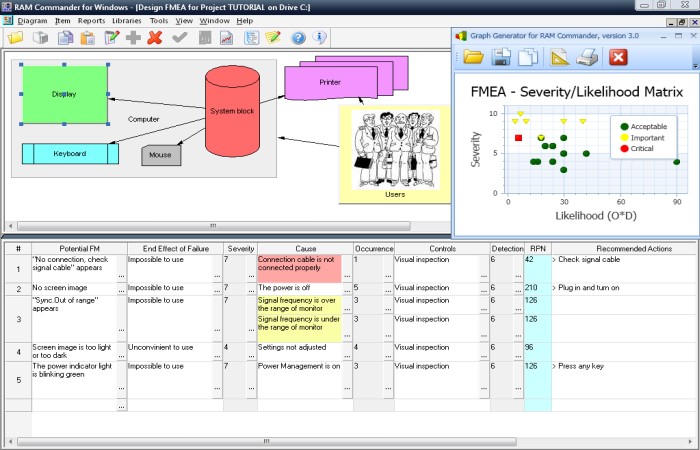Screen dimensions: 700x450
Task: Open ellipsis for 'Connection cable is not connected' cause
Action: (347, 276)
